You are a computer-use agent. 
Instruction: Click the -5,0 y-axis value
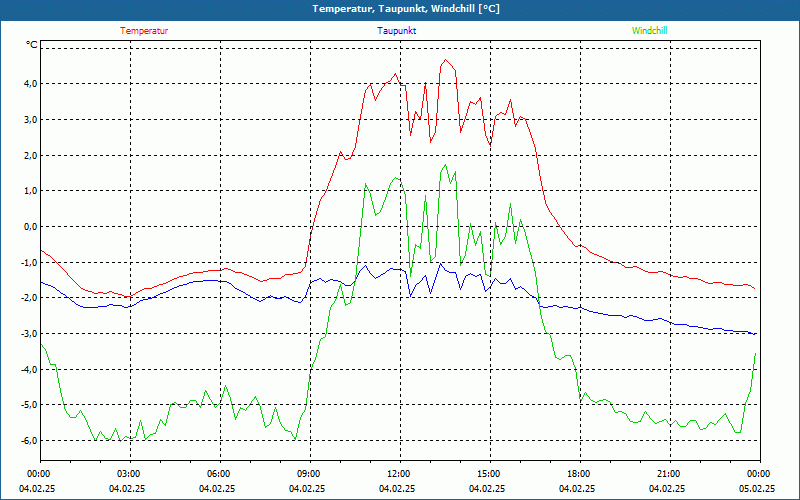(28, 405)
